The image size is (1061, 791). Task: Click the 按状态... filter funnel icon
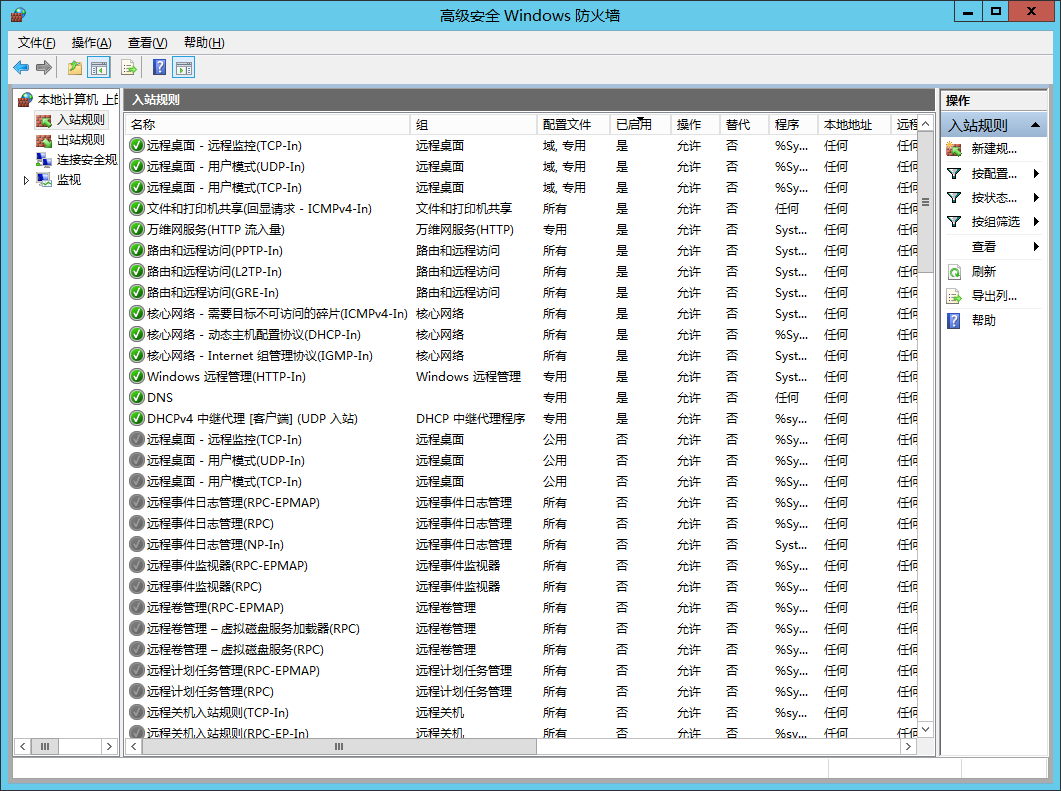pos(954,198)
